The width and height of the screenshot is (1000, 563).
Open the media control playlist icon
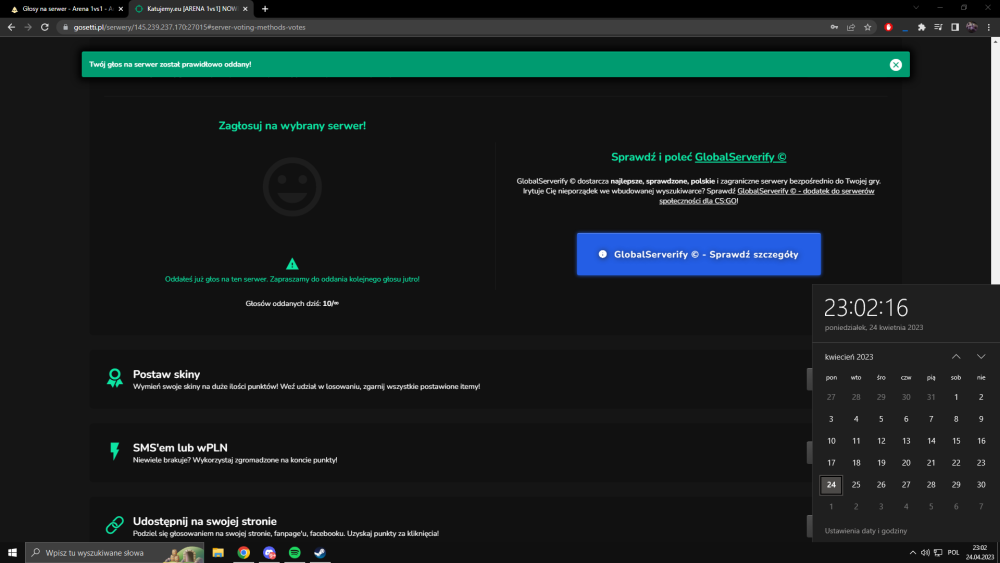938,27
